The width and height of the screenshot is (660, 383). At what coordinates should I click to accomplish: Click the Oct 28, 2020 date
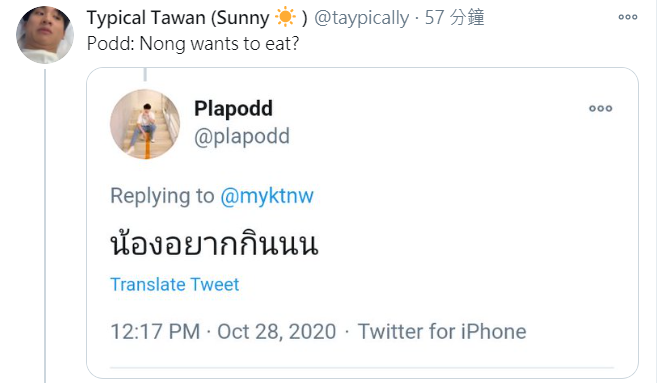[277, 332]
